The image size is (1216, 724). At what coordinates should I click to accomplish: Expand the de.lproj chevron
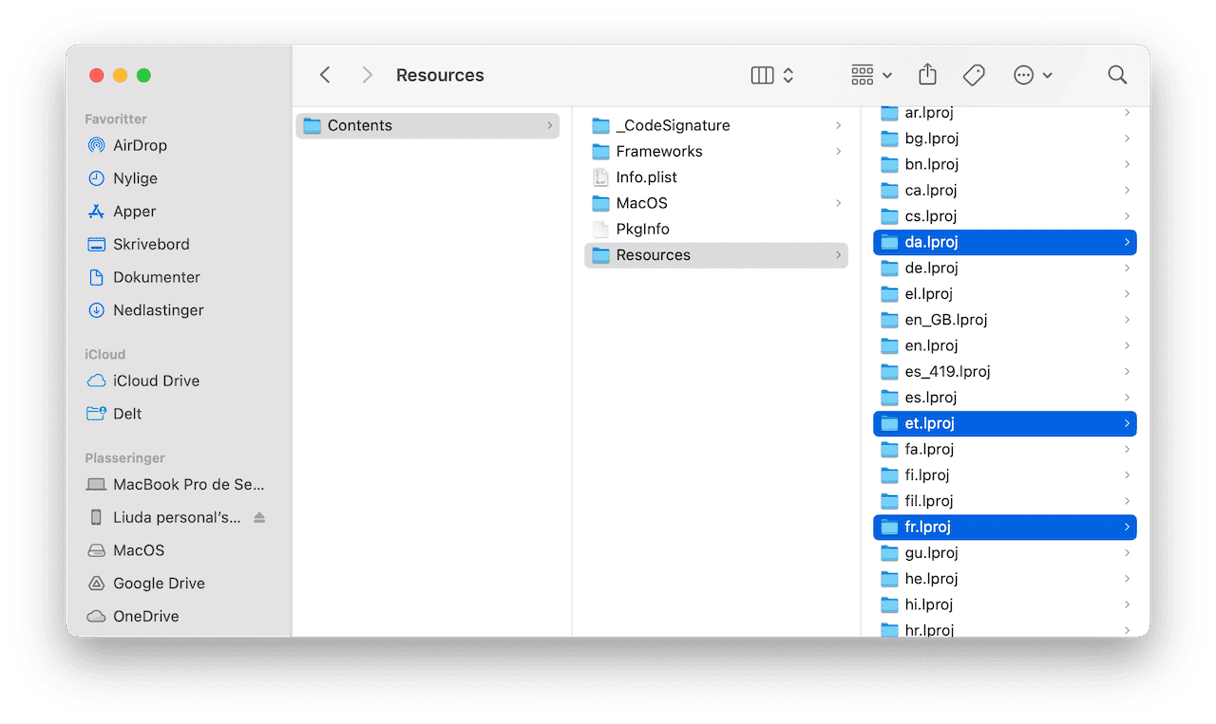1127,268
